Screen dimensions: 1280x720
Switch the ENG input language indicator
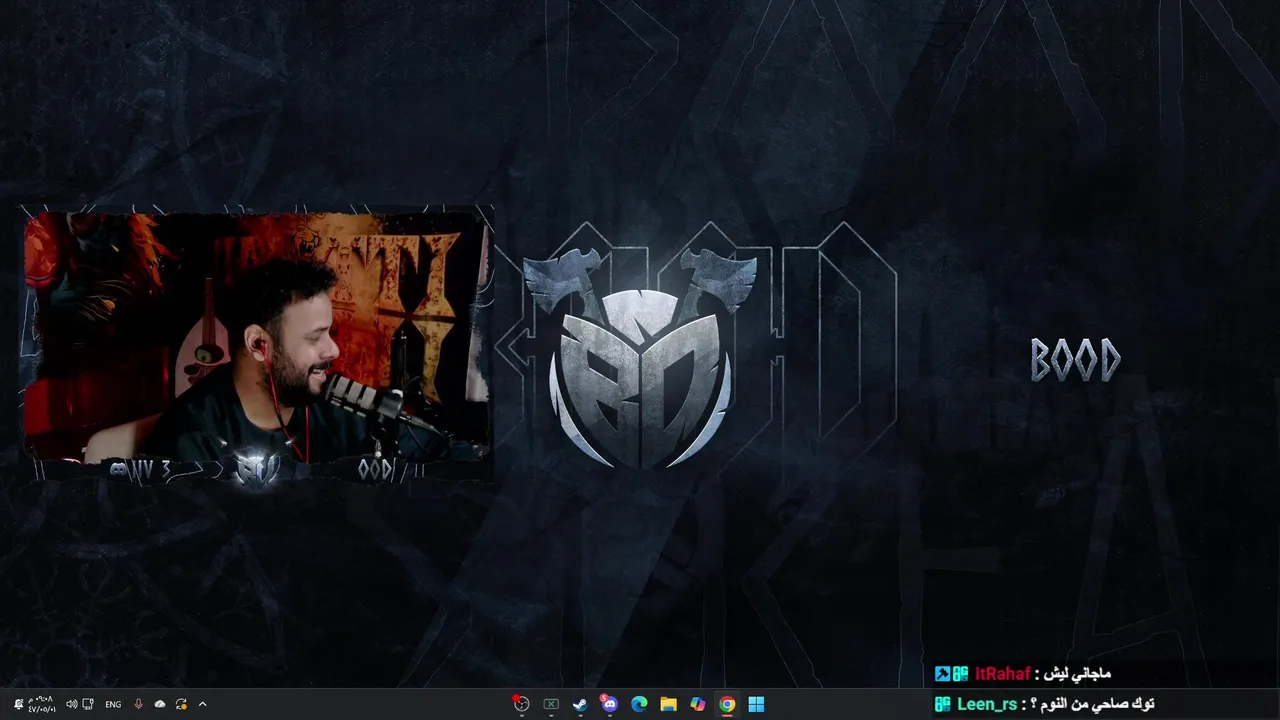[113, 704]
